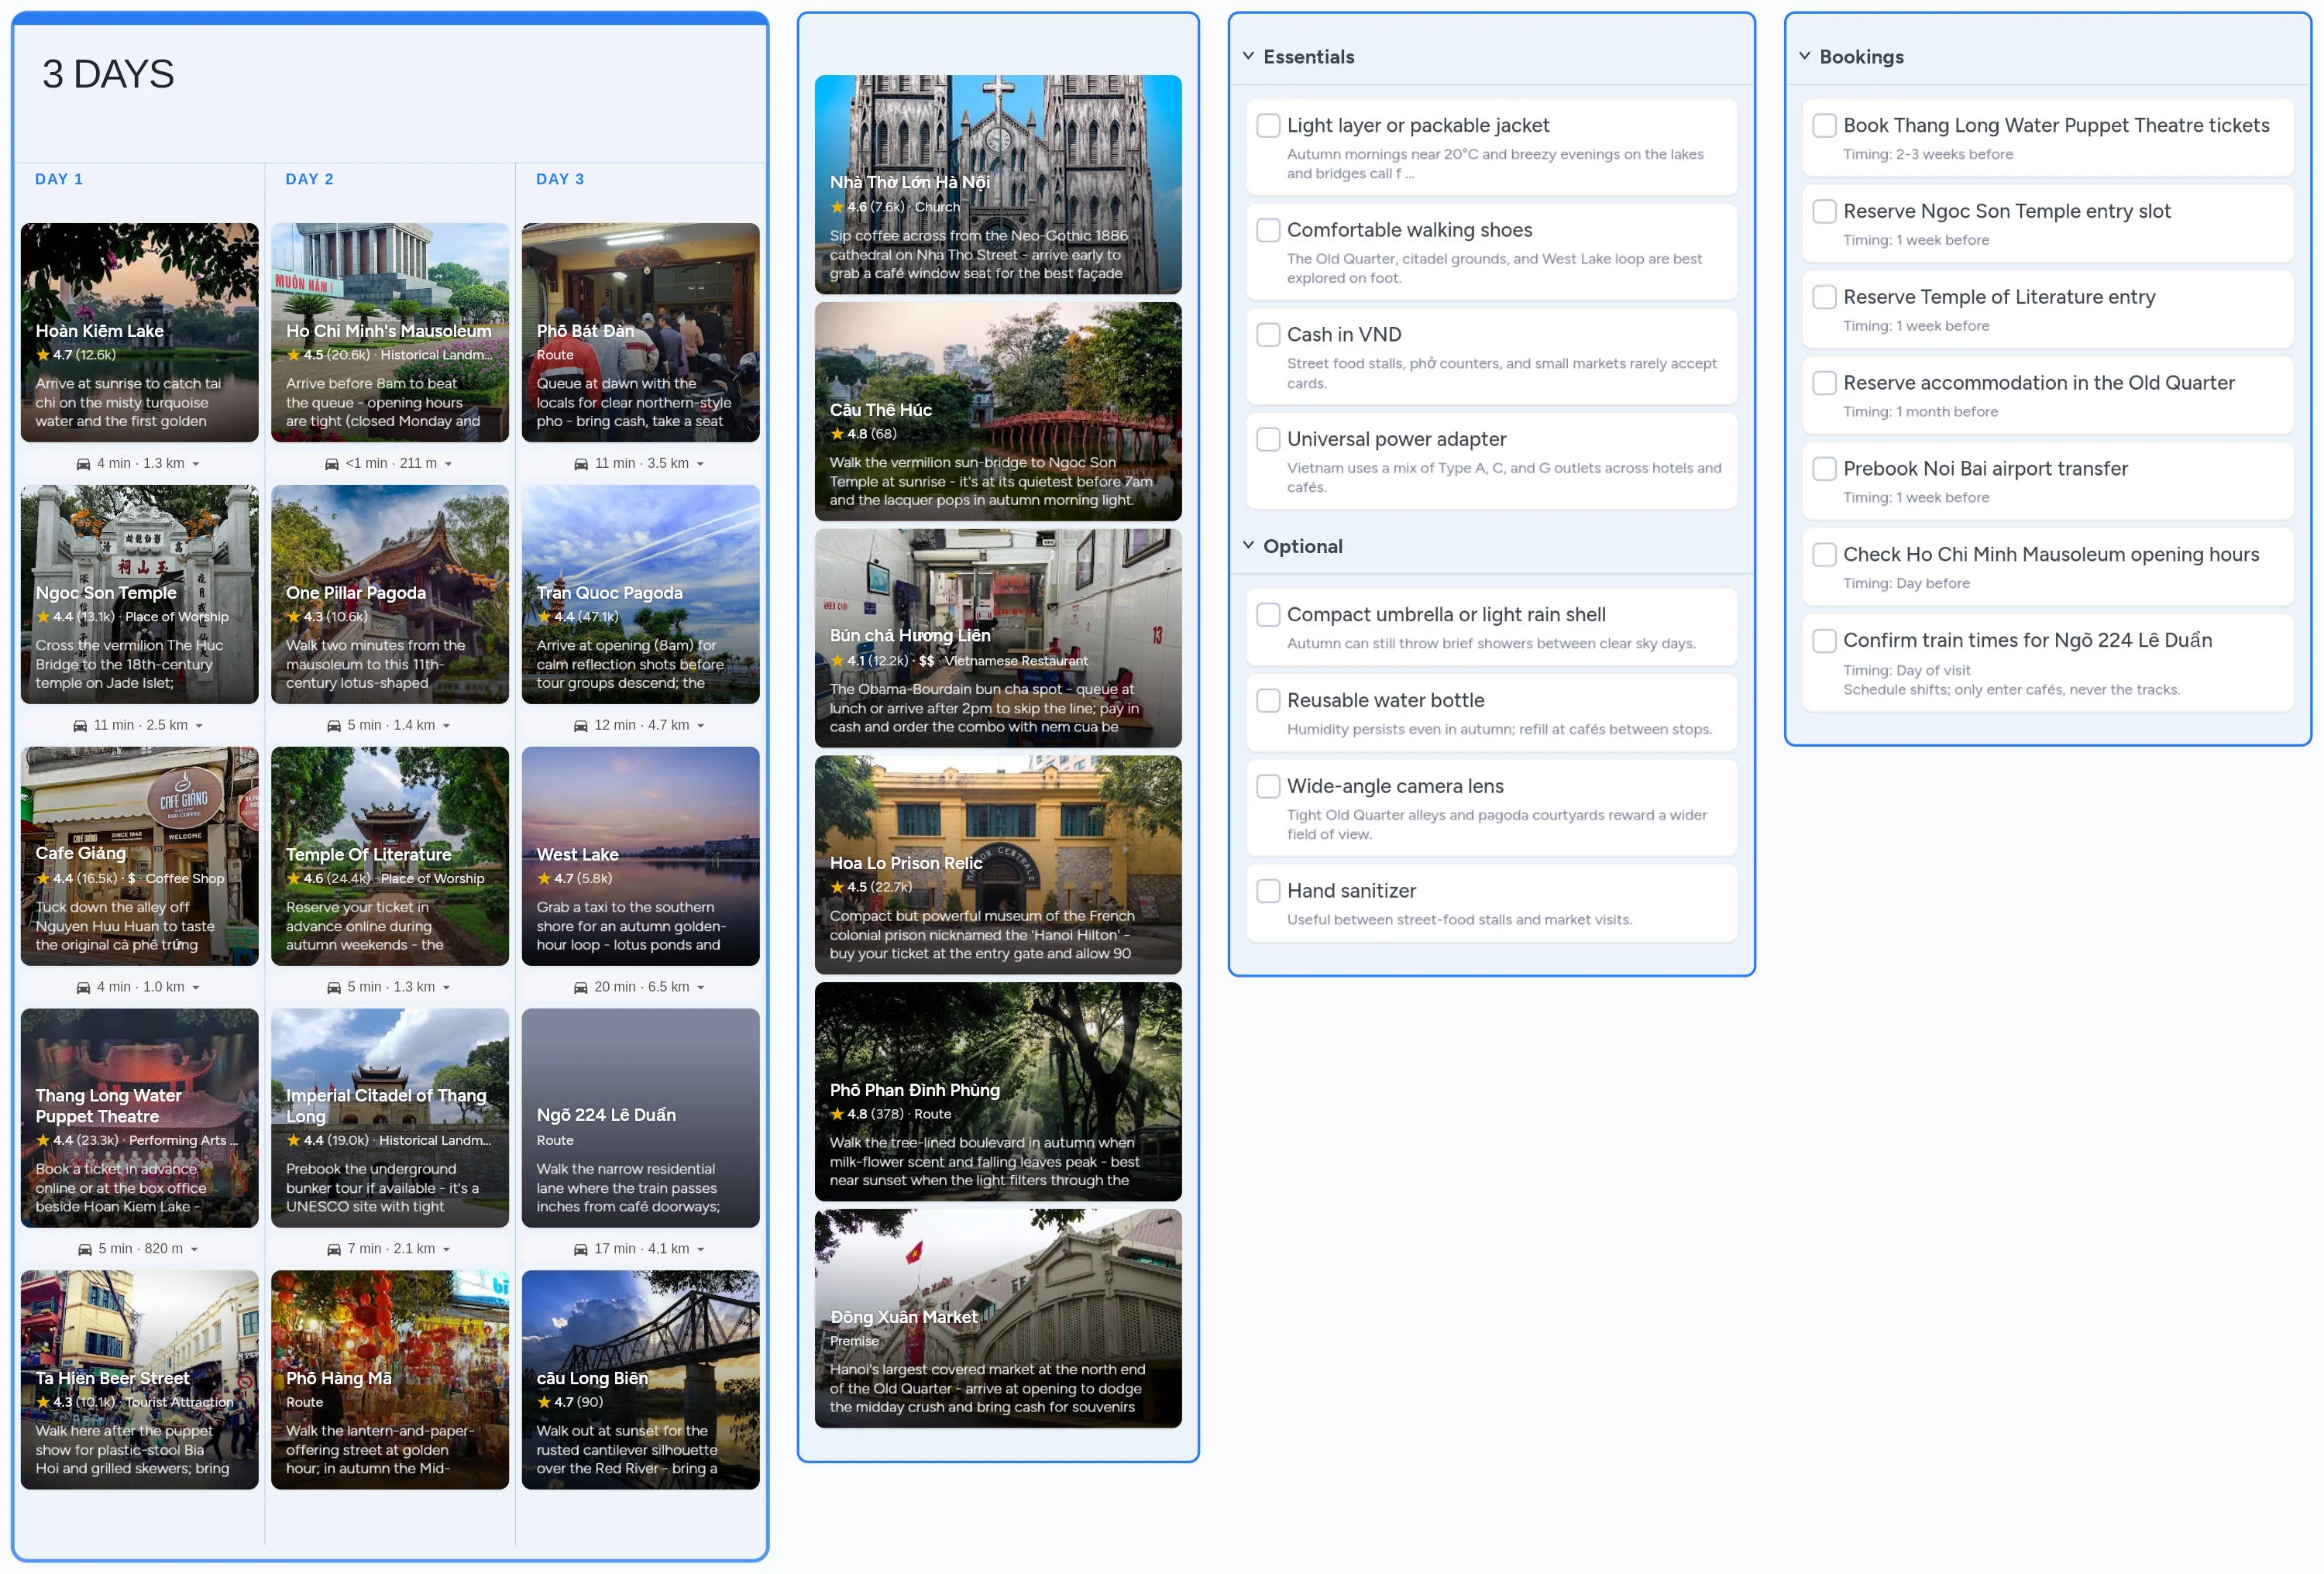Select the DAY 3 column header
The height and width of the screenshot is (1574, 2324).
pyautogui.click(x=560, y=179)
